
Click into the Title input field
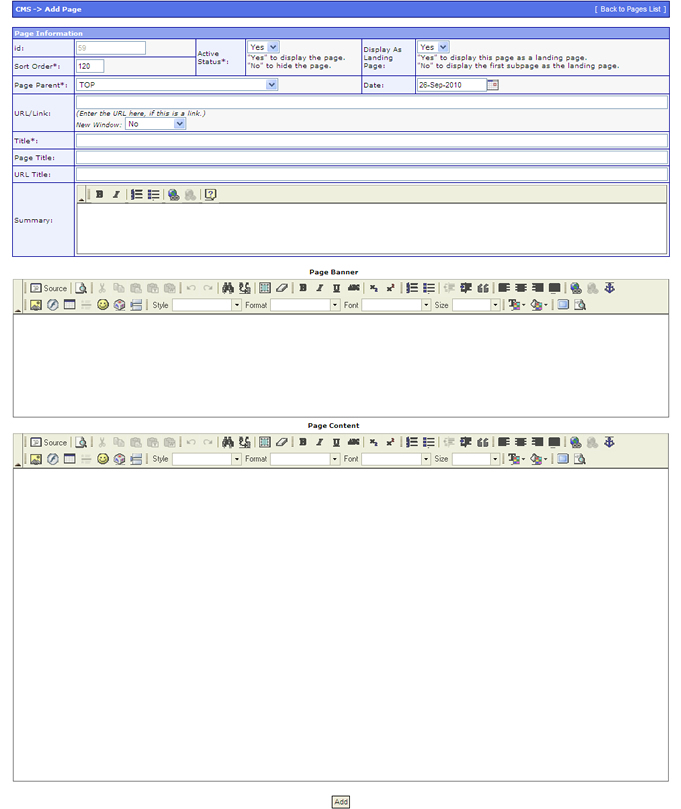coord(371,141)
